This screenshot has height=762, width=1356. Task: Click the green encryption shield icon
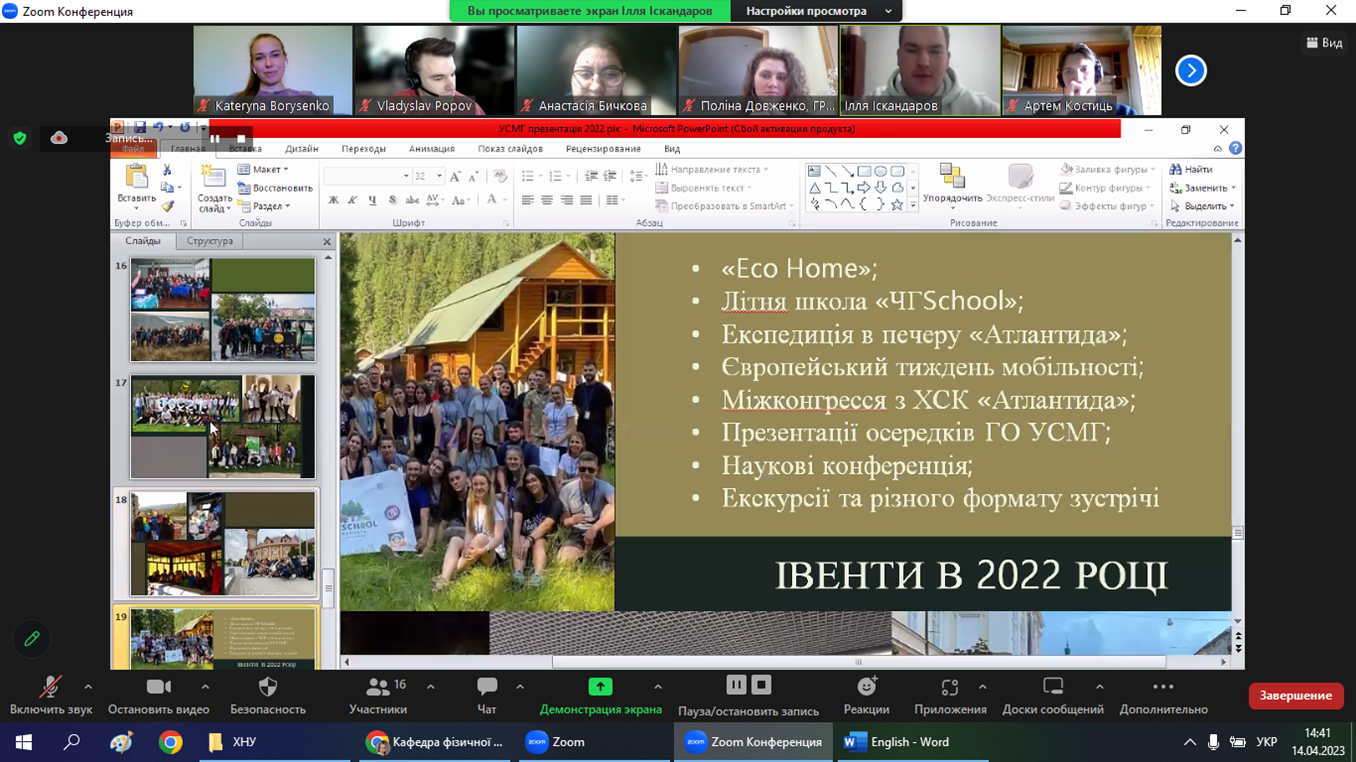tap(20, 138)
